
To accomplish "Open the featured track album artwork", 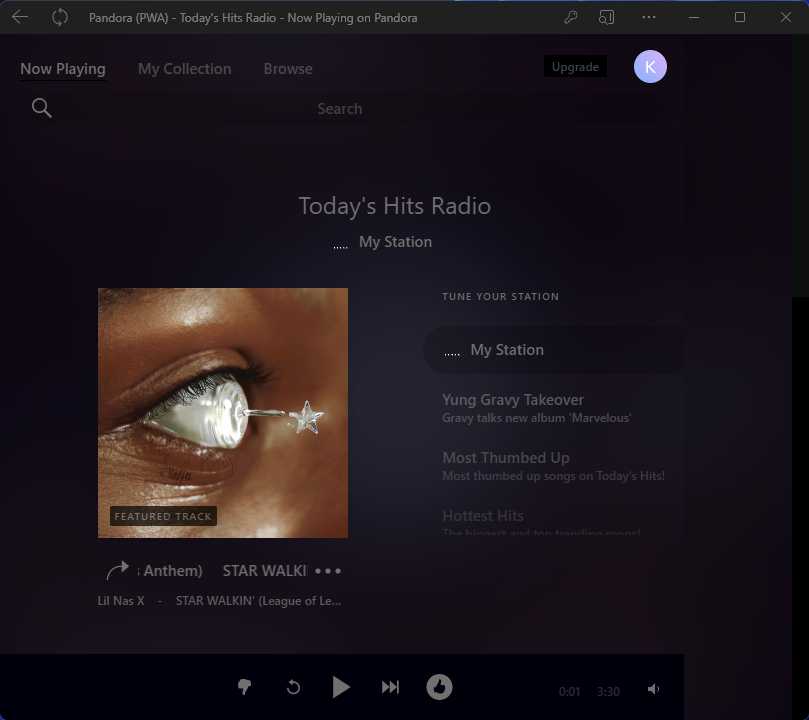I will [x=223, y=412].
